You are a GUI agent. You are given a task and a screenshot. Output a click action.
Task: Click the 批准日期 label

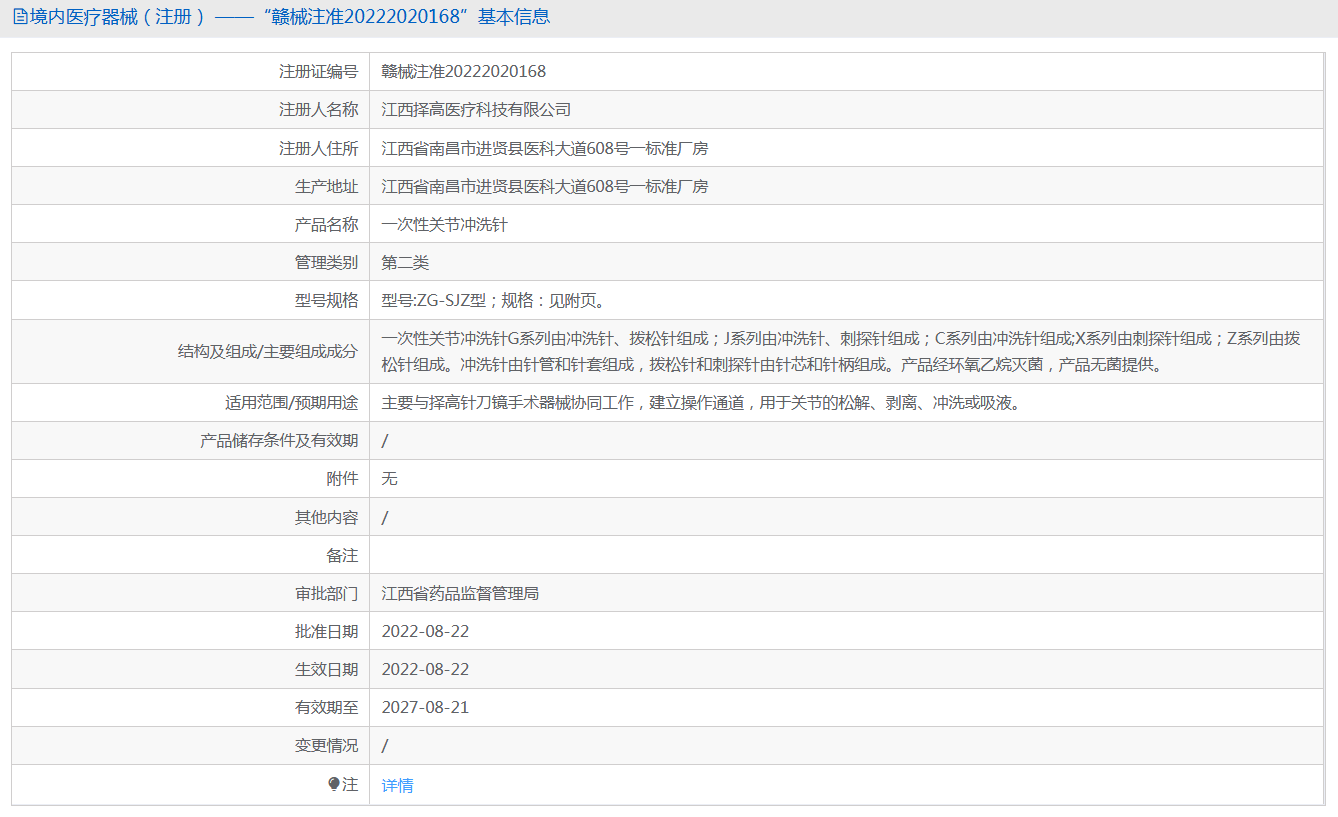(326, 631)
